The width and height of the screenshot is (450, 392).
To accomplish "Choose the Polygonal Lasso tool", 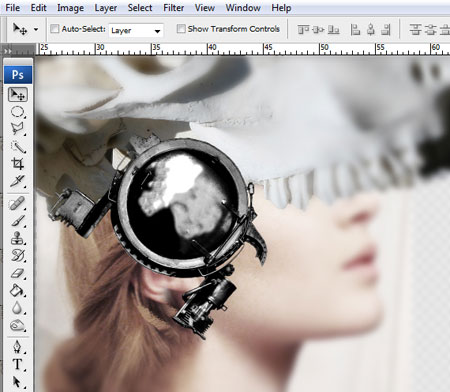I will [18, 129].
